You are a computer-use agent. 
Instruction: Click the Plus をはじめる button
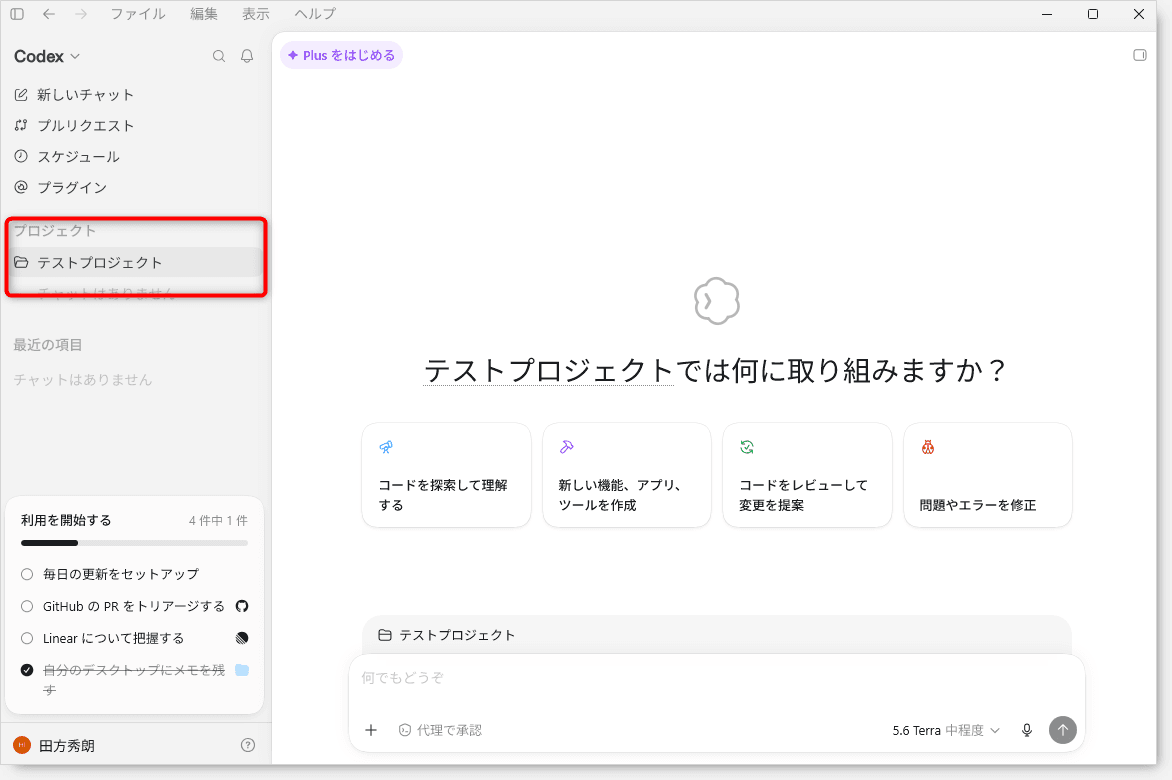coord(342,55)
